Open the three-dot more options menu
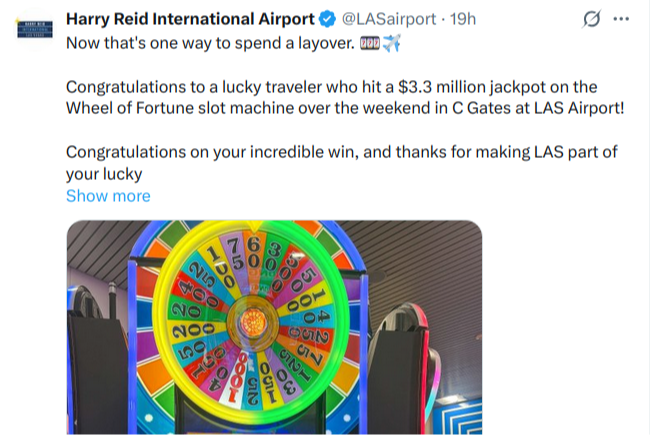Screen dimensions: 652x435 [x=621, y=19]
